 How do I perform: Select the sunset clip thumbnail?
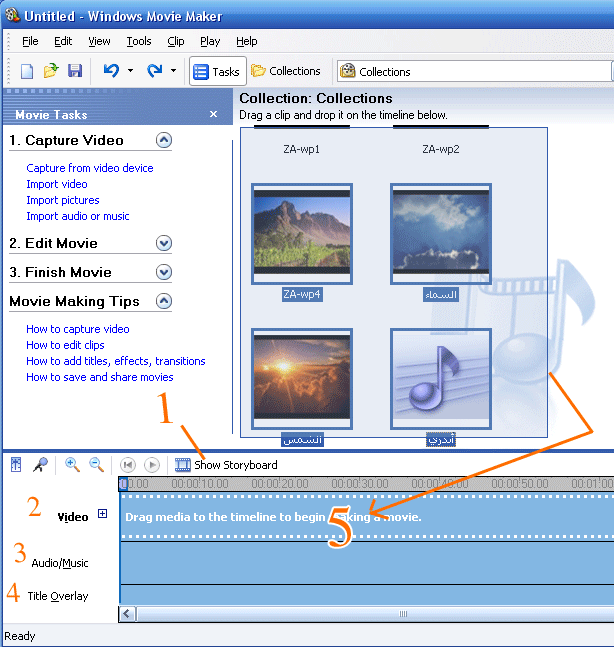pyautogui.click(x=302, y=379)
